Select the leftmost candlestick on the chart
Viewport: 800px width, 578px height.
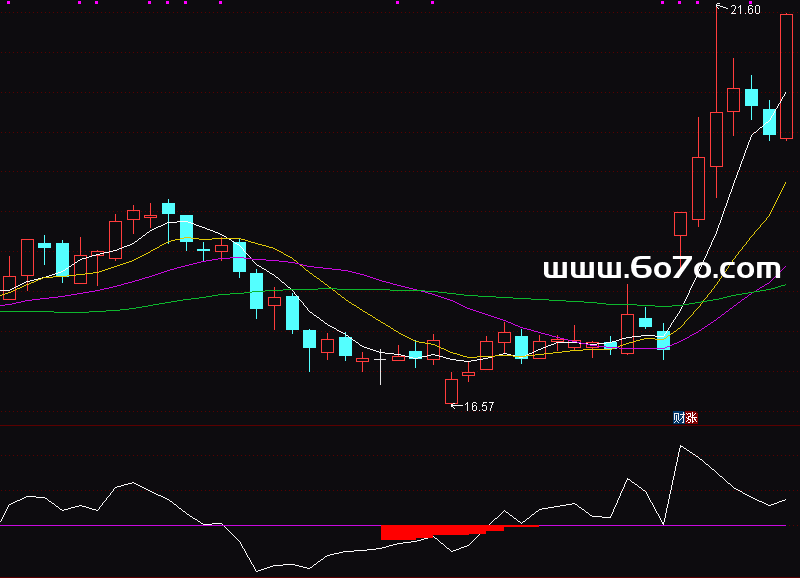click(x=9, y=287)
